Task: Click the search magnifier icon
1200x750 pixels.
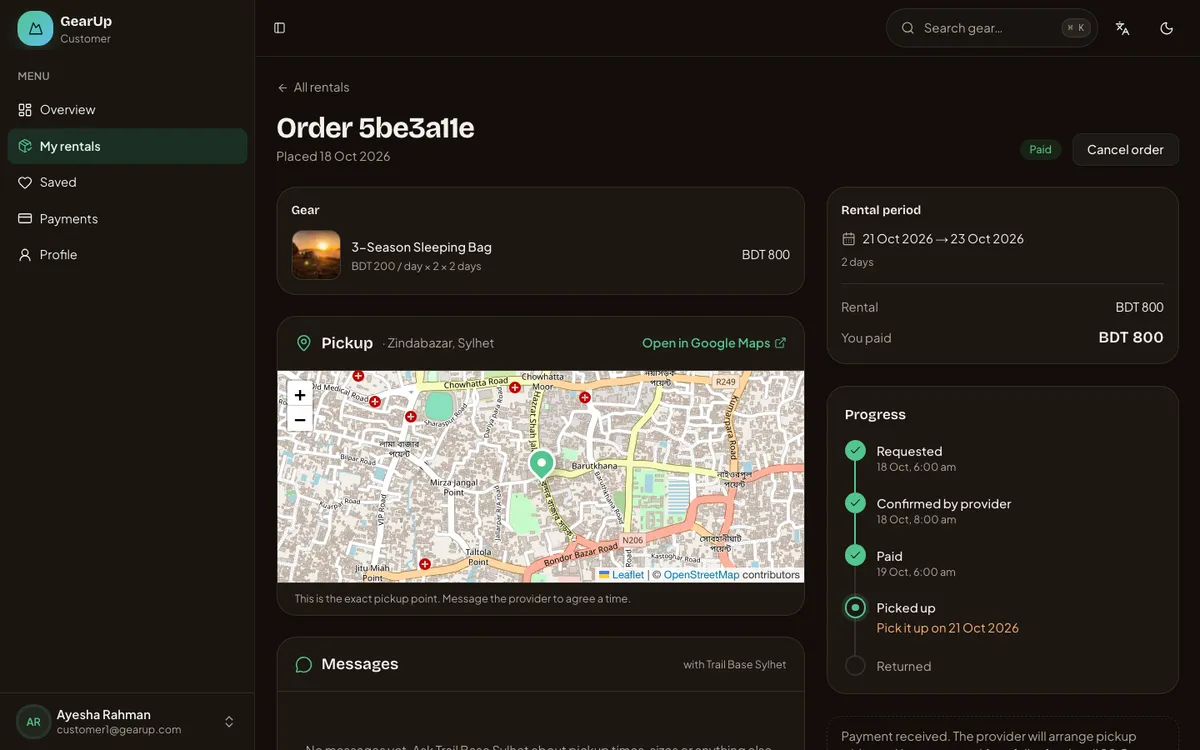Action: point(908,28)
